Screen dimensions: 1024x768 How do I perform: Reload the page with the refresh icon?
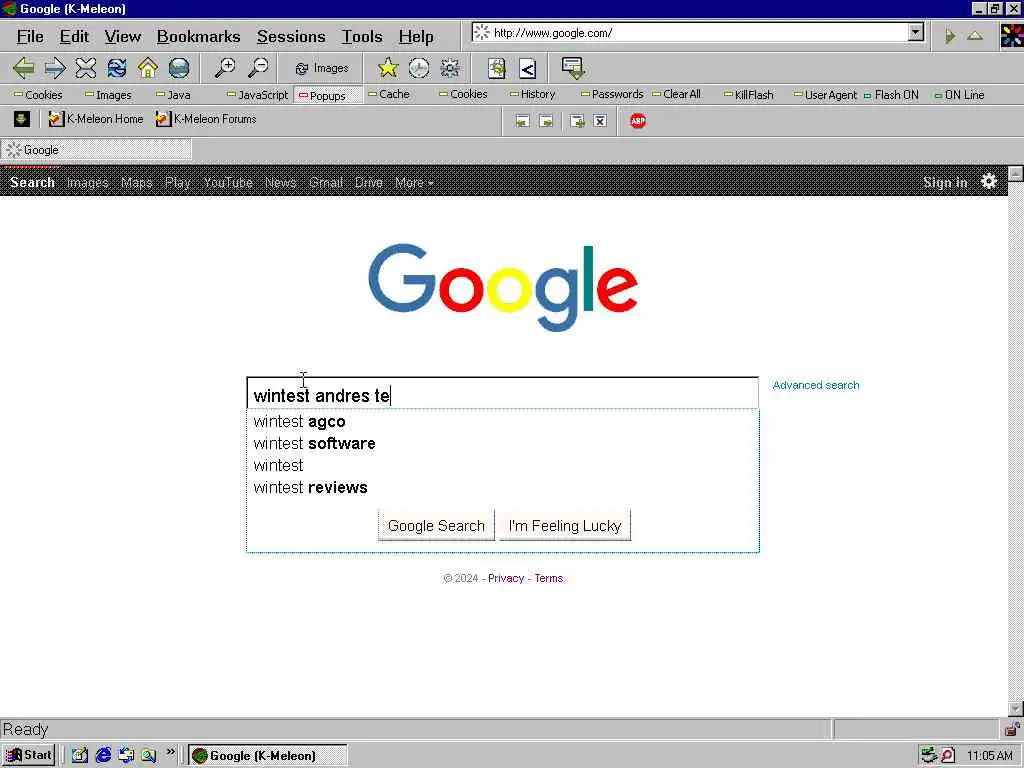coord(117,68)
